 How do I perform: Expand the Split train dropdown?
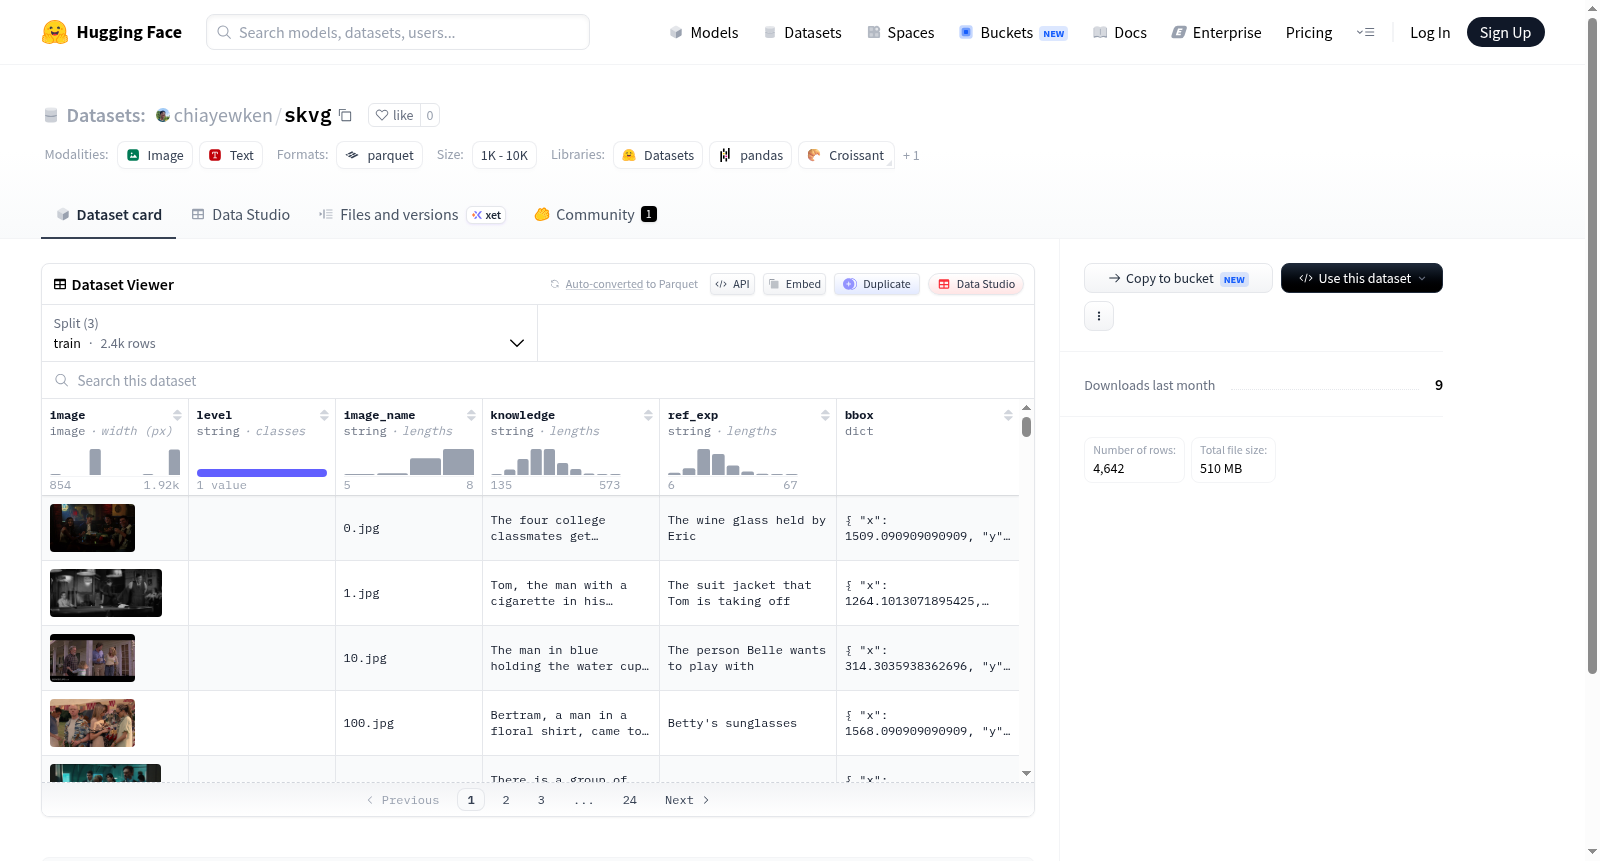click(x=289, y=333)
